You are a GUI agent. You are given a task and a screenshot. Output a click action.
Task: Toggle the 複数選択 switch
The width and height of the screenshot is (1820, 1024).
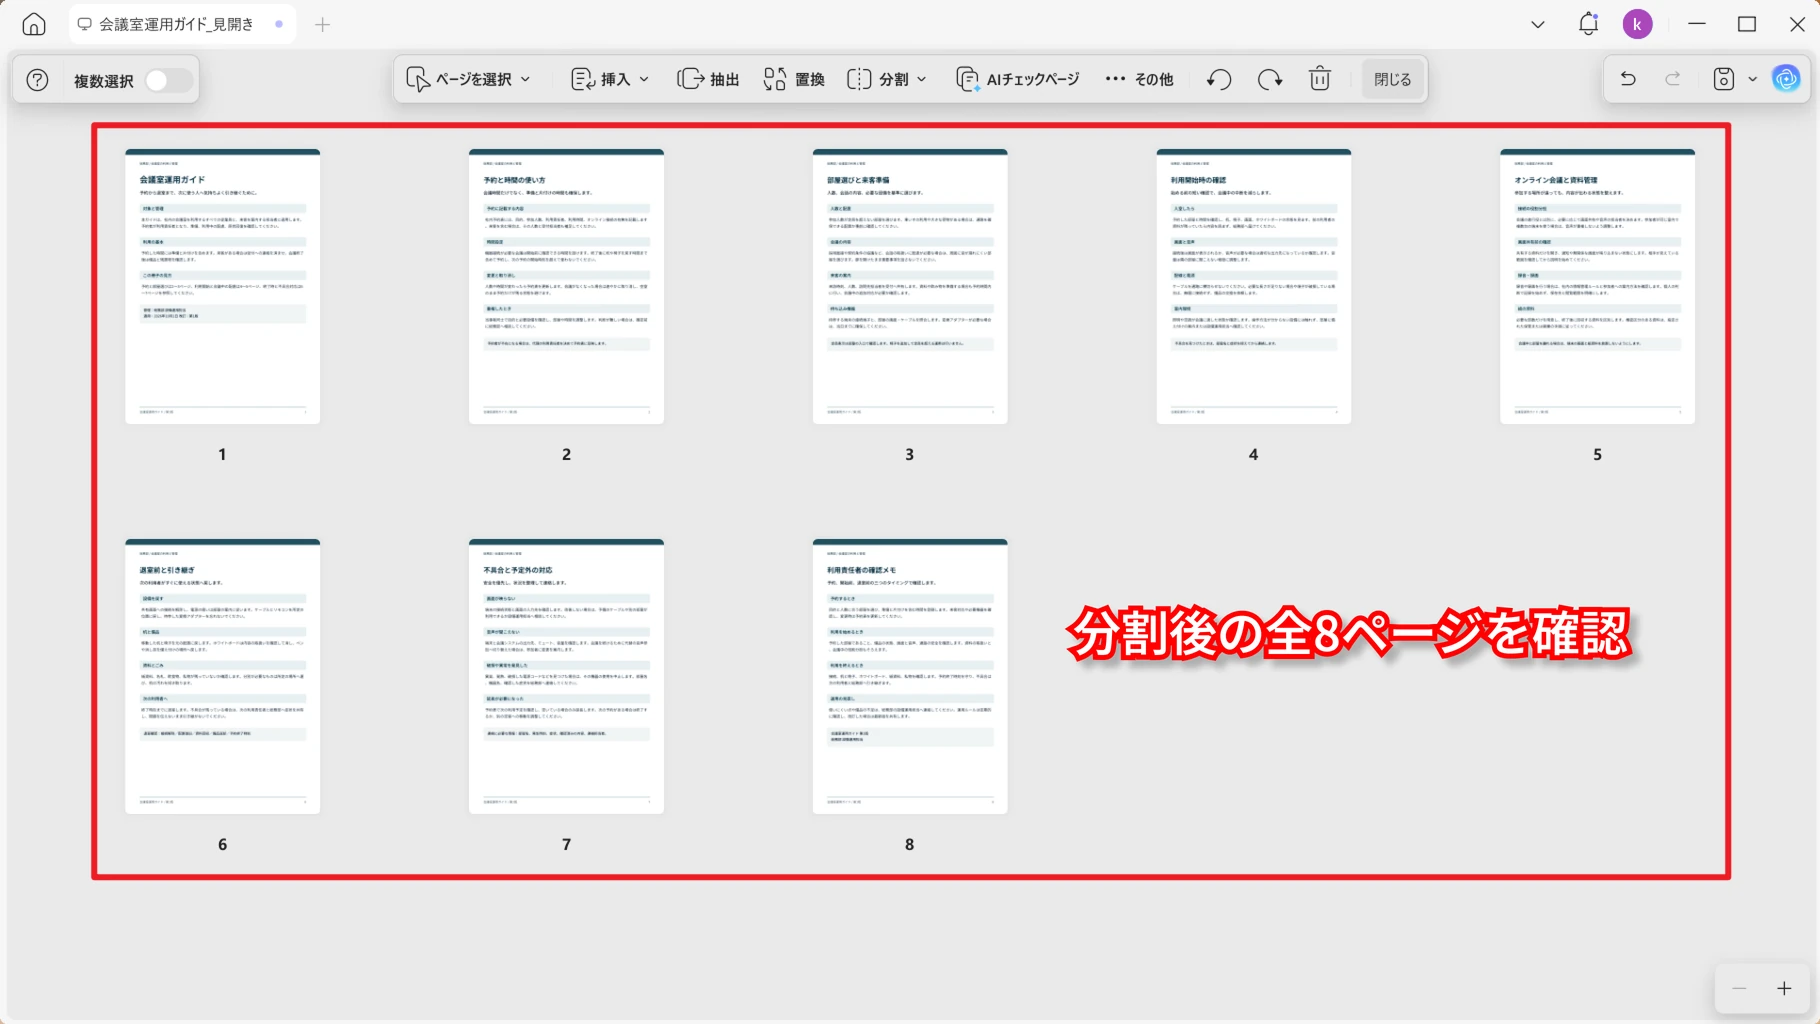tap(168, 80)
